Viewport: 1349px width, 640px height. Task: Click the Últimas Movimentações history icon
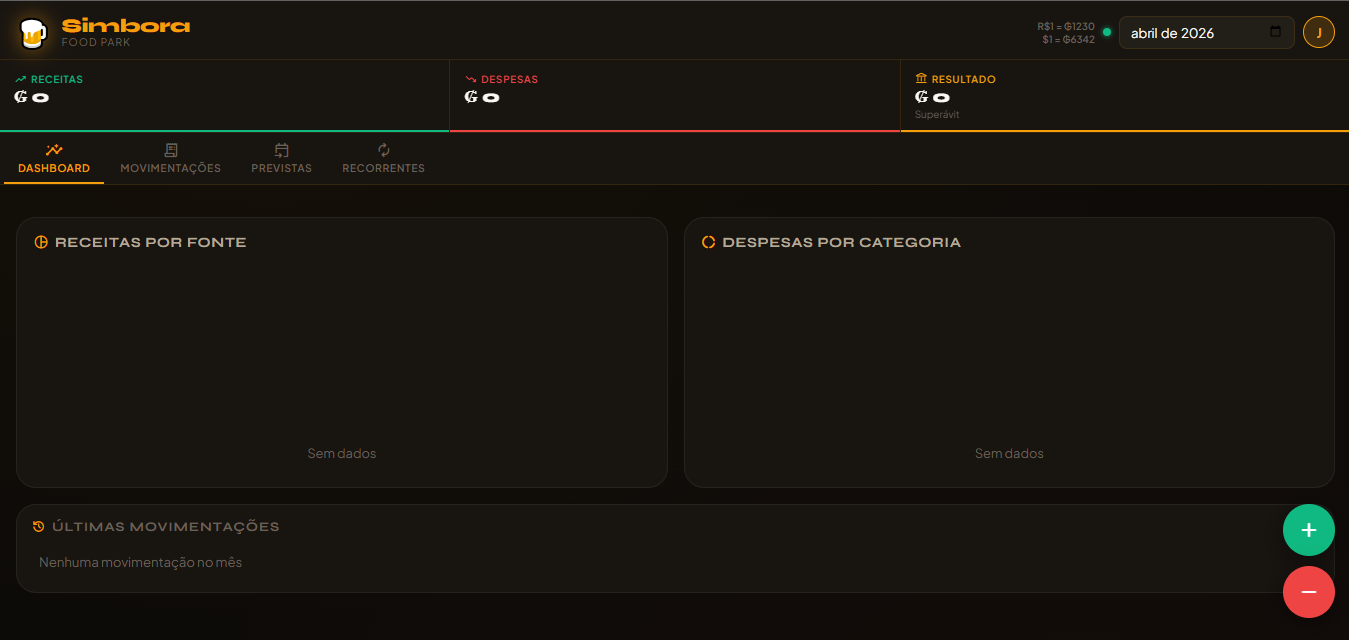tap(40, 526)
